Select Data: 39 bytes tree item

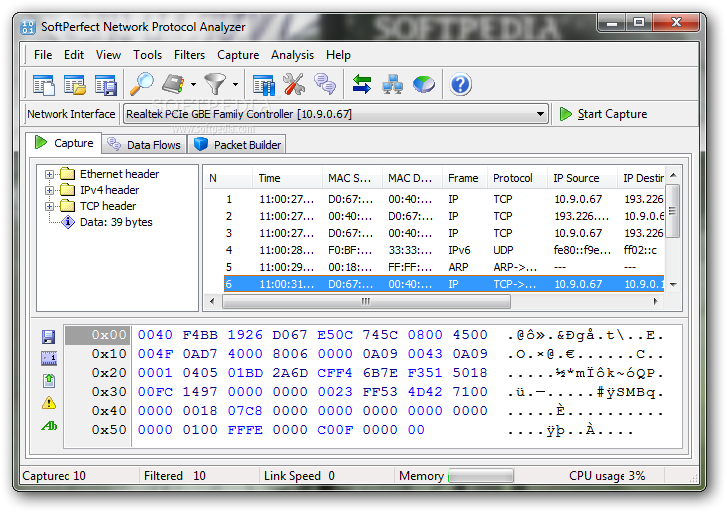click(x=116, y=222)
